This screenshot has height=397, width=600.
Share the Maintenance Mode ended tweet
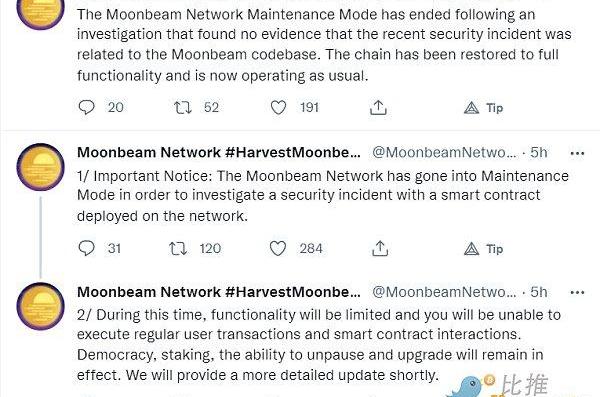point(378,108)
